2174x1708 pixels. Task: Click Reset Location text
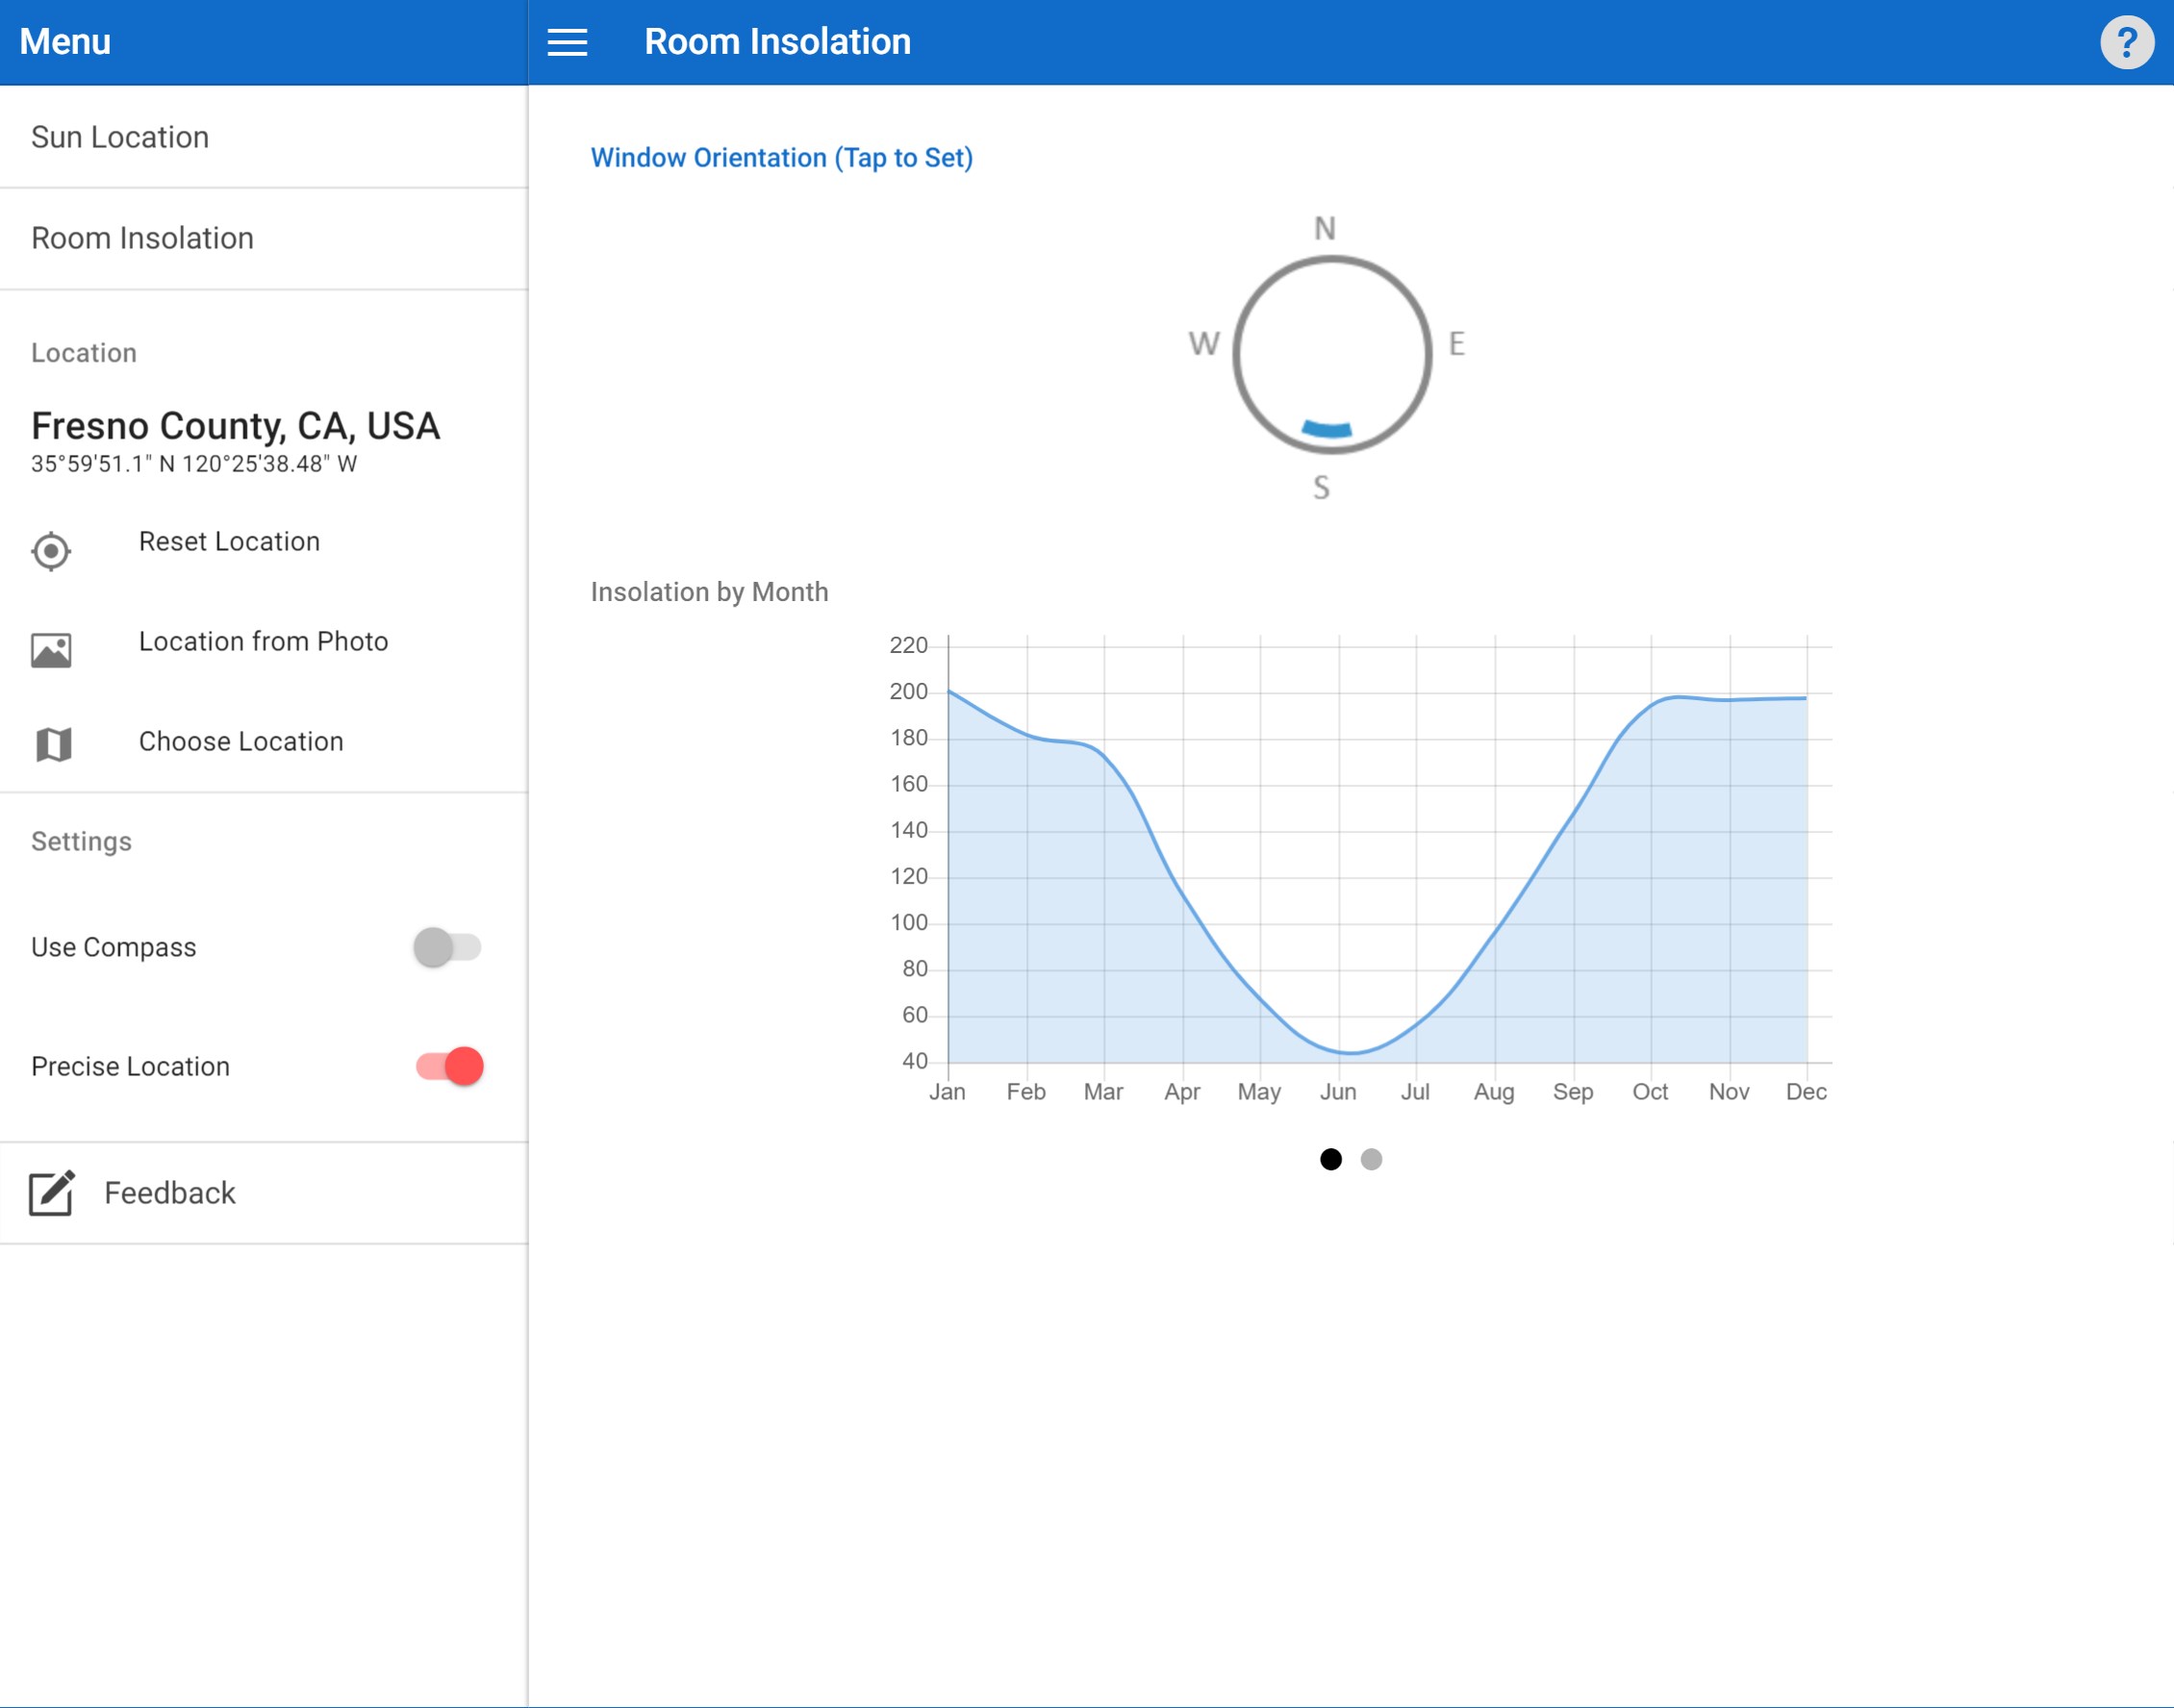[x=229, y=541]
